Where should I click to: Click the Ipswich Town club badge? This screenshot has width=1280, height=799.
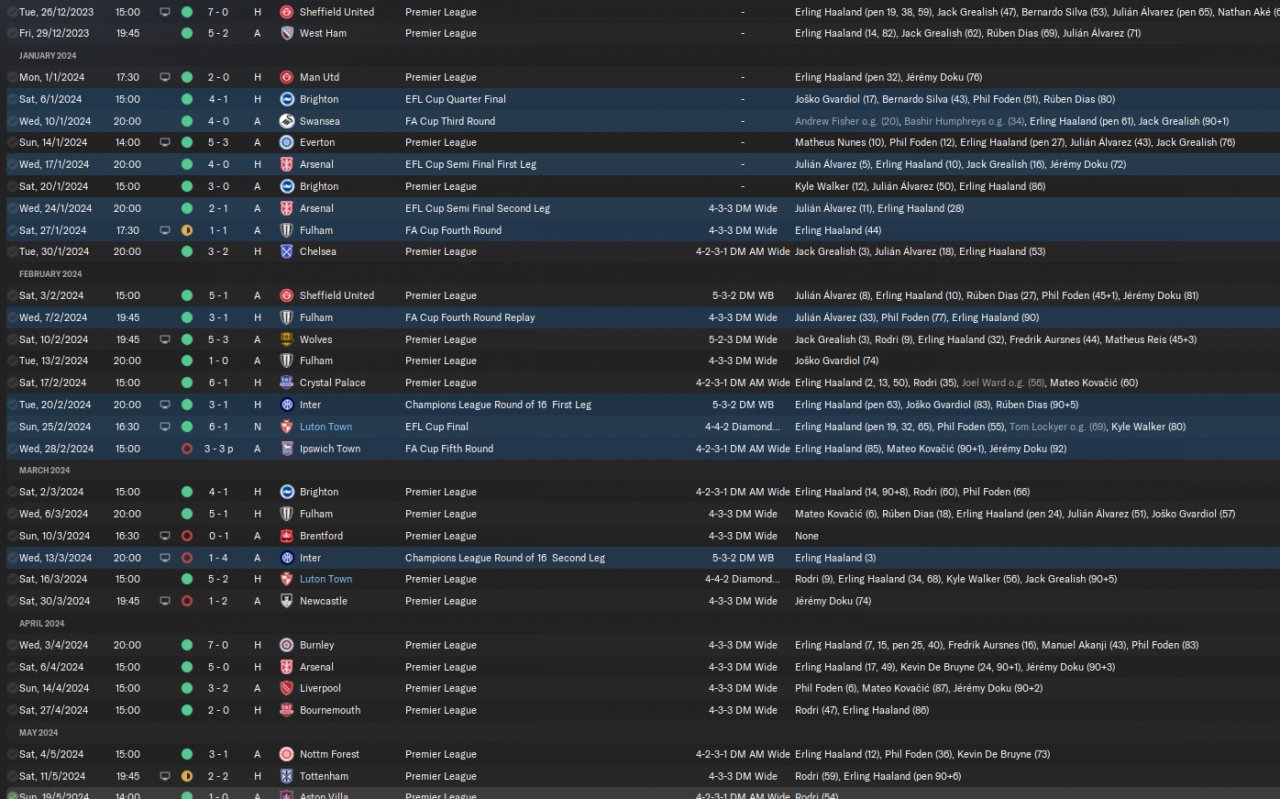click(287, 448)
